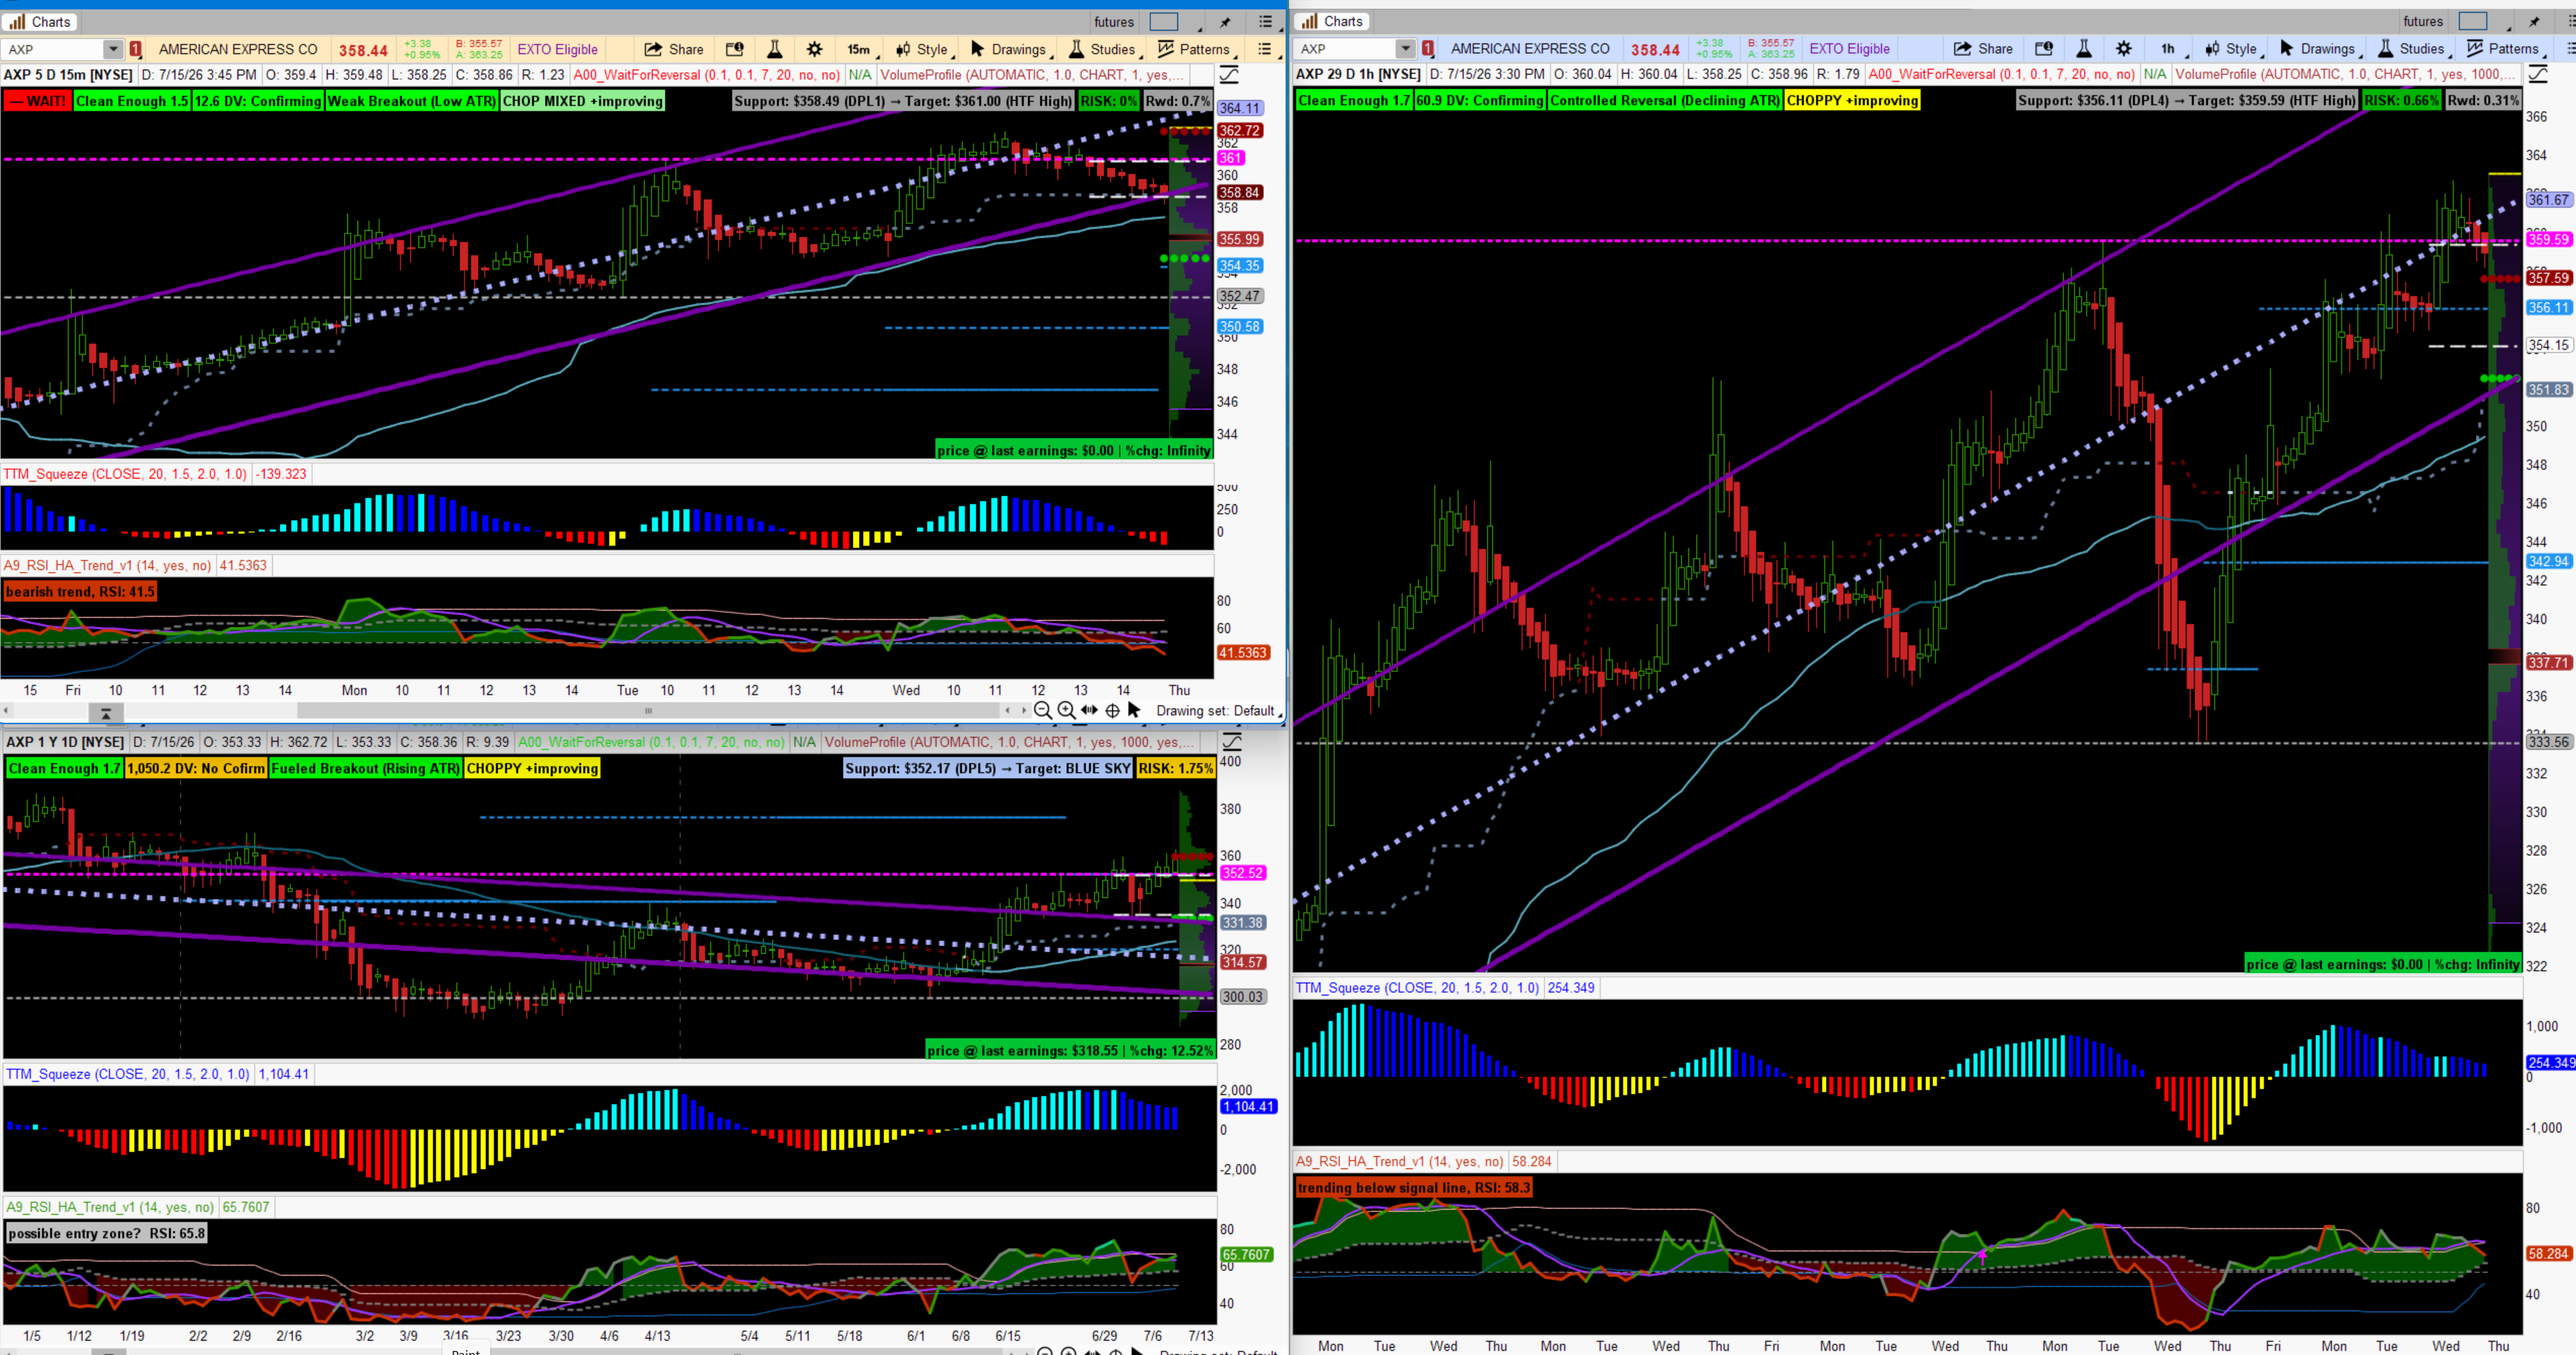Open 15m timeframe dropdown
Image resolution: width=2576 pixels, height=1355 pixels.
pos(862,49)
